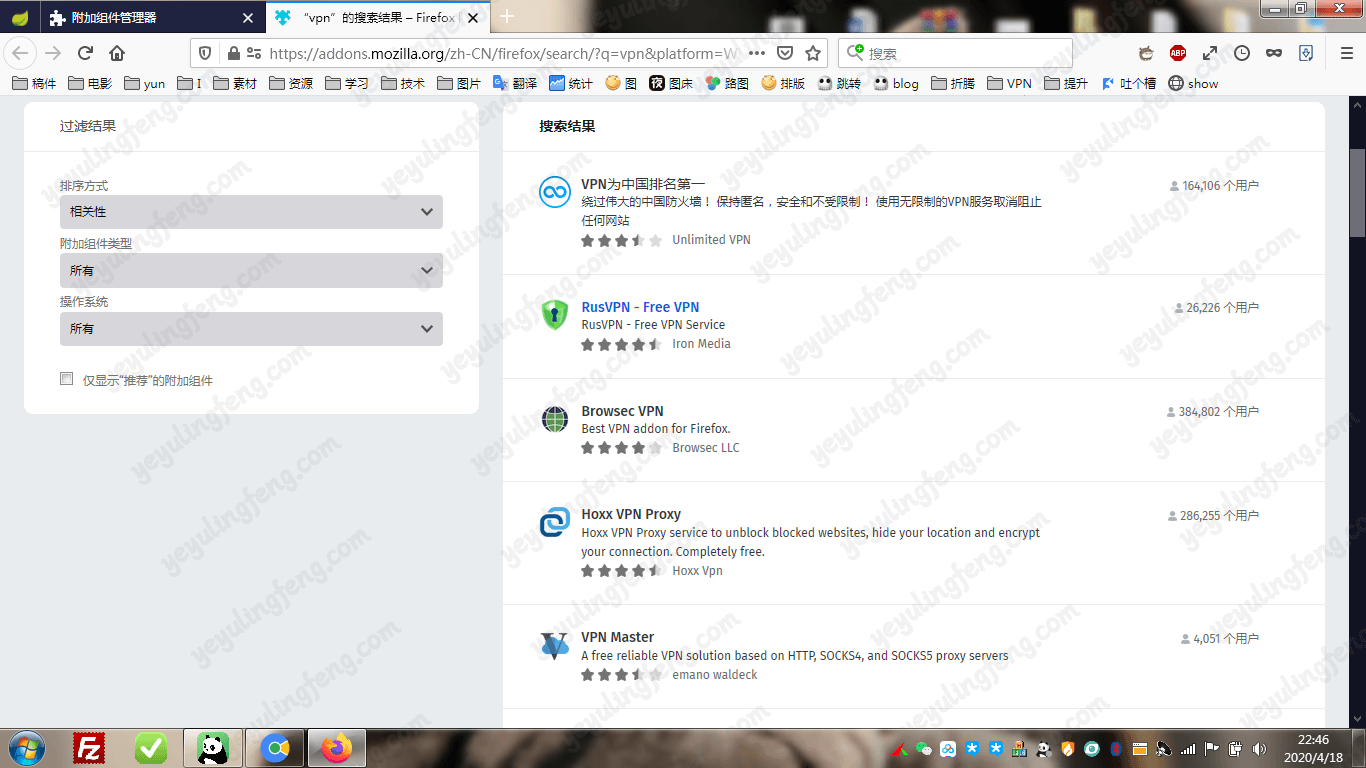1366x768 pixels.
Task: Open the 翻译 bookmark
Action: [x=515, y=83]
